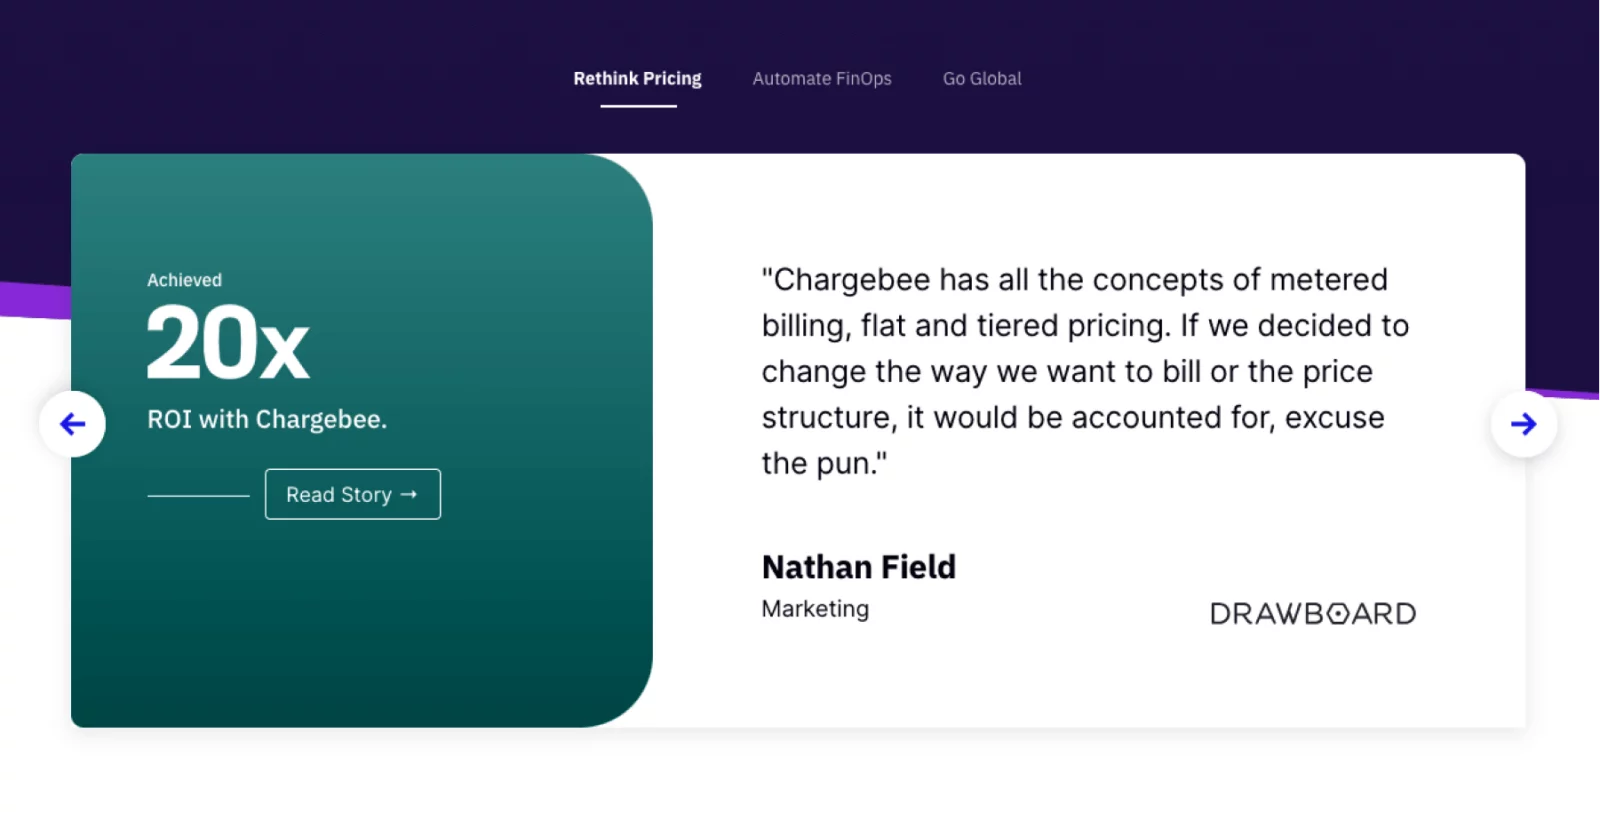Image resolution: width=1600 pixels, height=820 pixels.
Task: Advance to the next testimonial slide
Action: pos(1523,424)
